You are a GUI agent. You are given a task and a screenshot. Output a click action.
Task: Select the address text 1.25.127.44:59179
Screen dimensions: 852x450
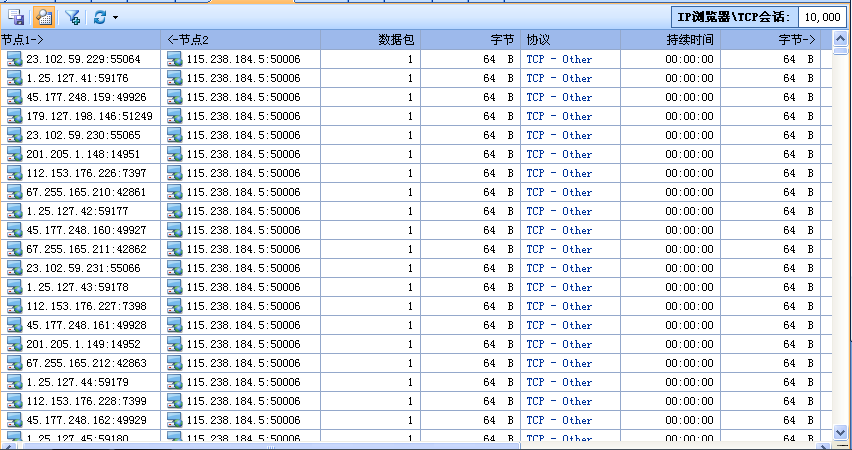[x=77, y=383]
